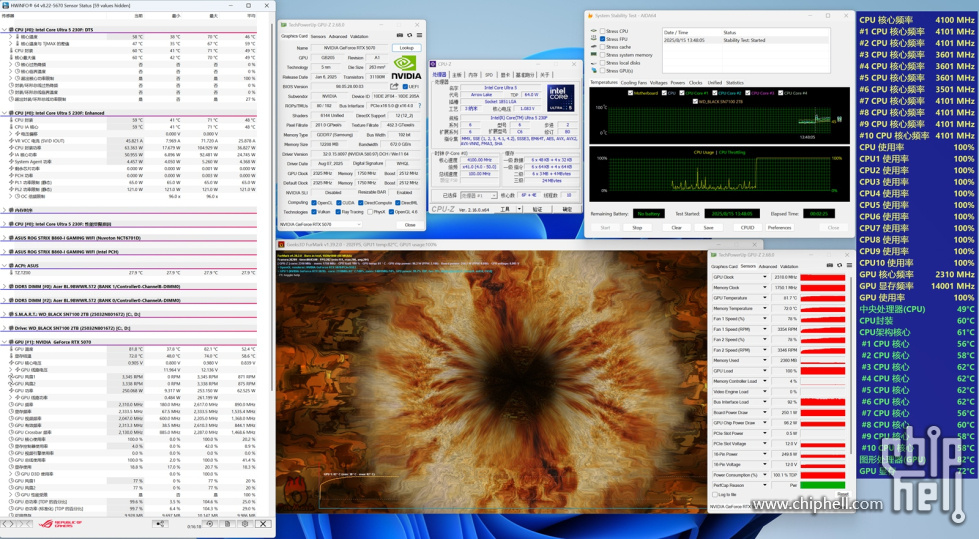Click the BIOS export share icon in GPU-Z
979x539 pixels.
click(394, 86)
